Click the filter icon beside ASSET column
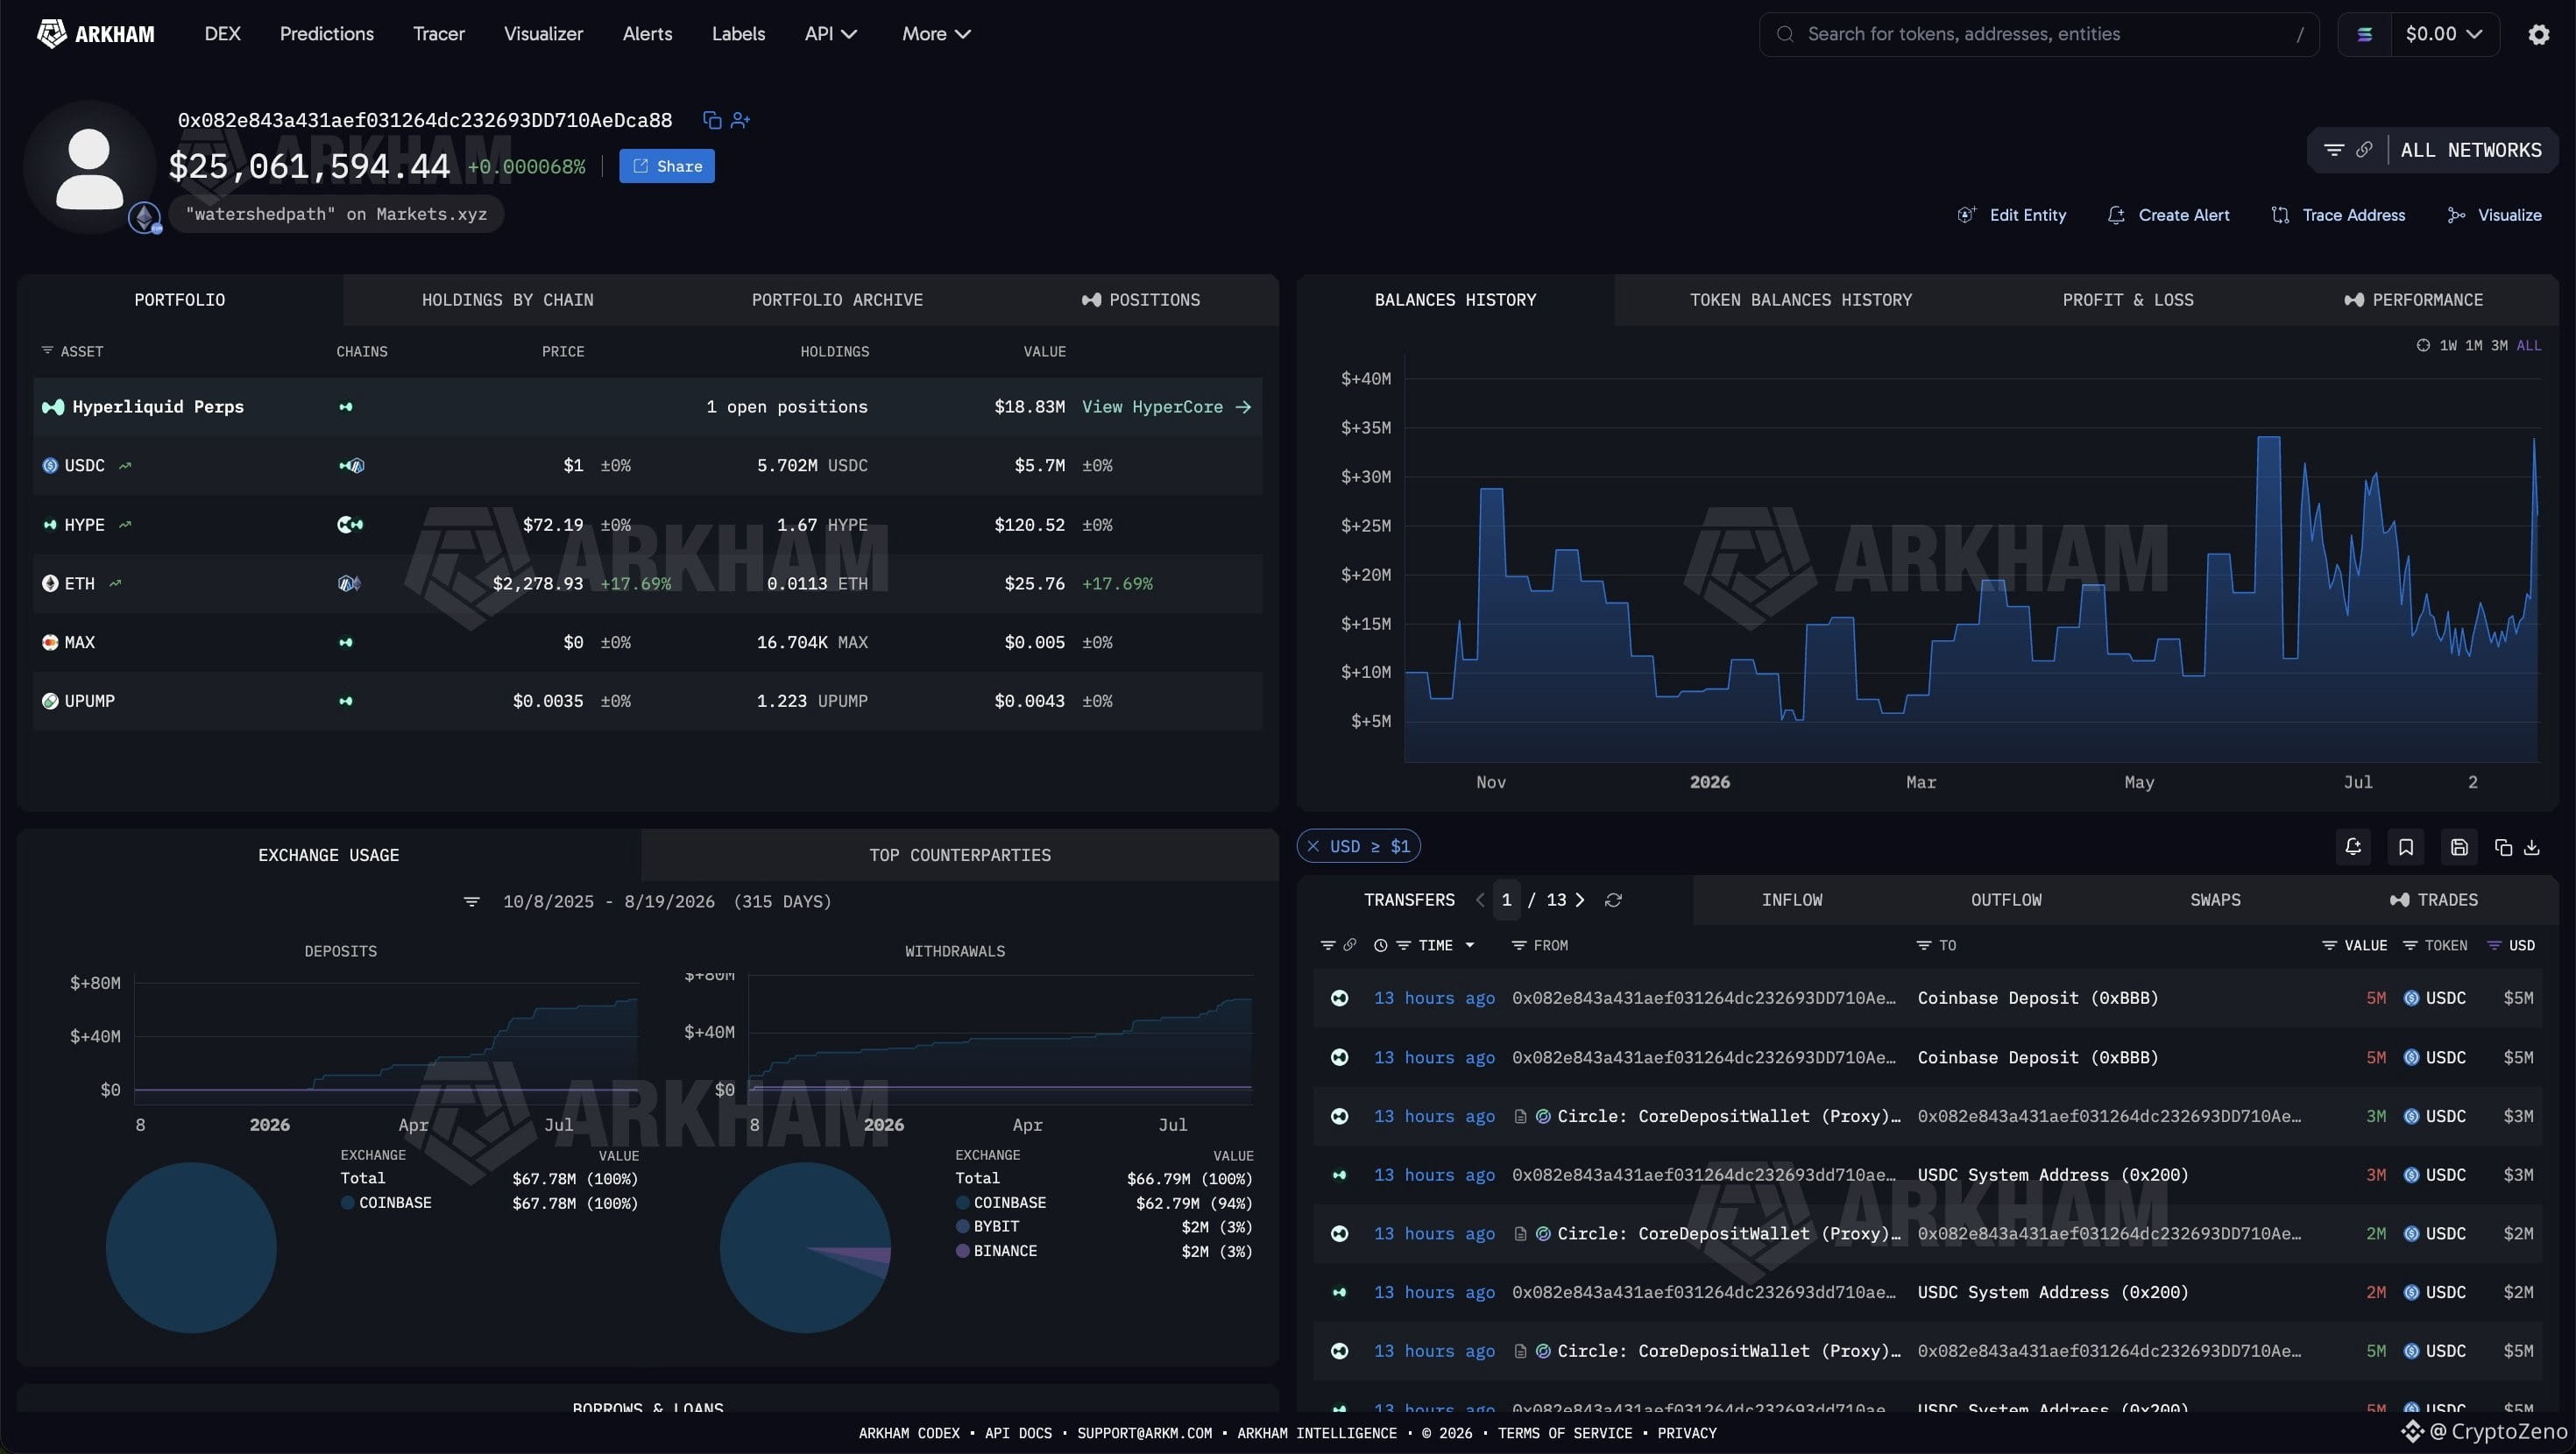This screenshot has width=2576, height=1454. [47, 350]
